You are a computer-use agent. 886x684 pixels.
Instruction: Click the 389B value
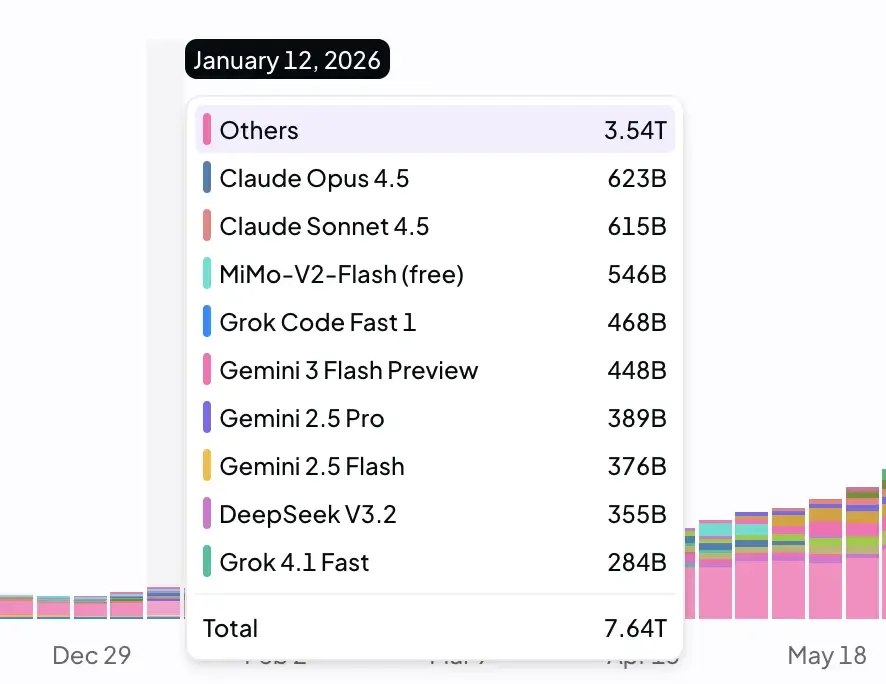click(x=637, y=419)
